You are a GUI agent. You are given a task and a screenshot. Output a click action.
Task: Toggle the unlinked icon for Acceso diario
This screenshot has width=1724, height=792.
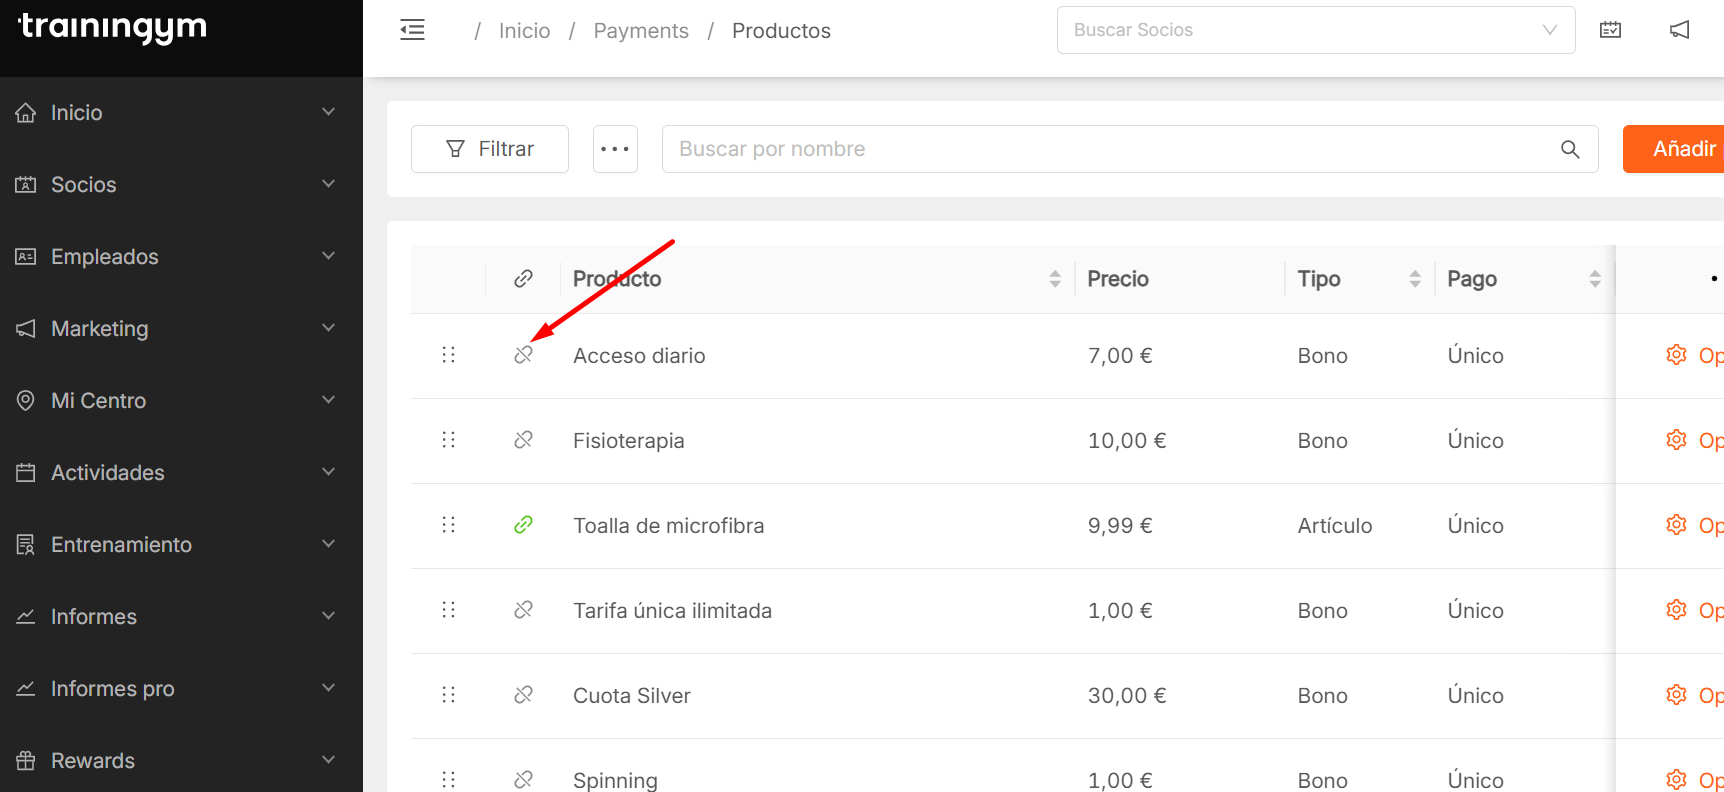[x=523, y=355]
